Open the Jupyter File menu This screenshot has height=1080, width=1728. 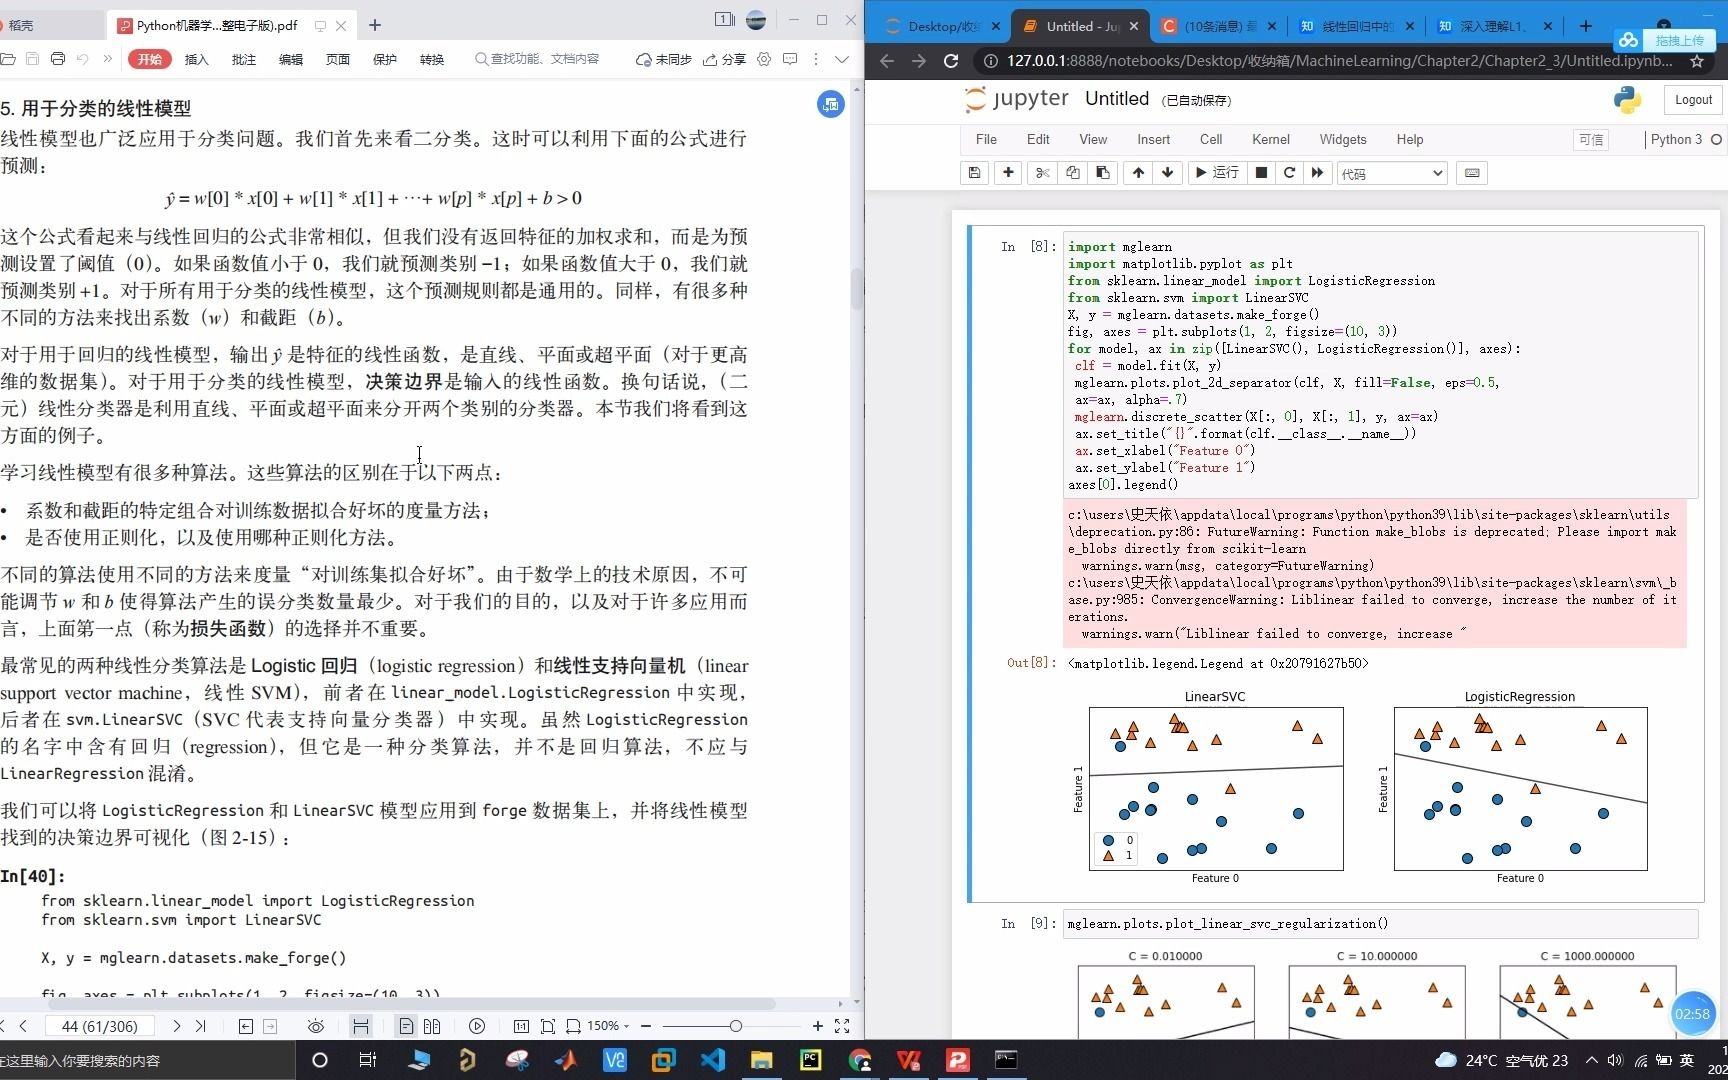click(986, 139)
